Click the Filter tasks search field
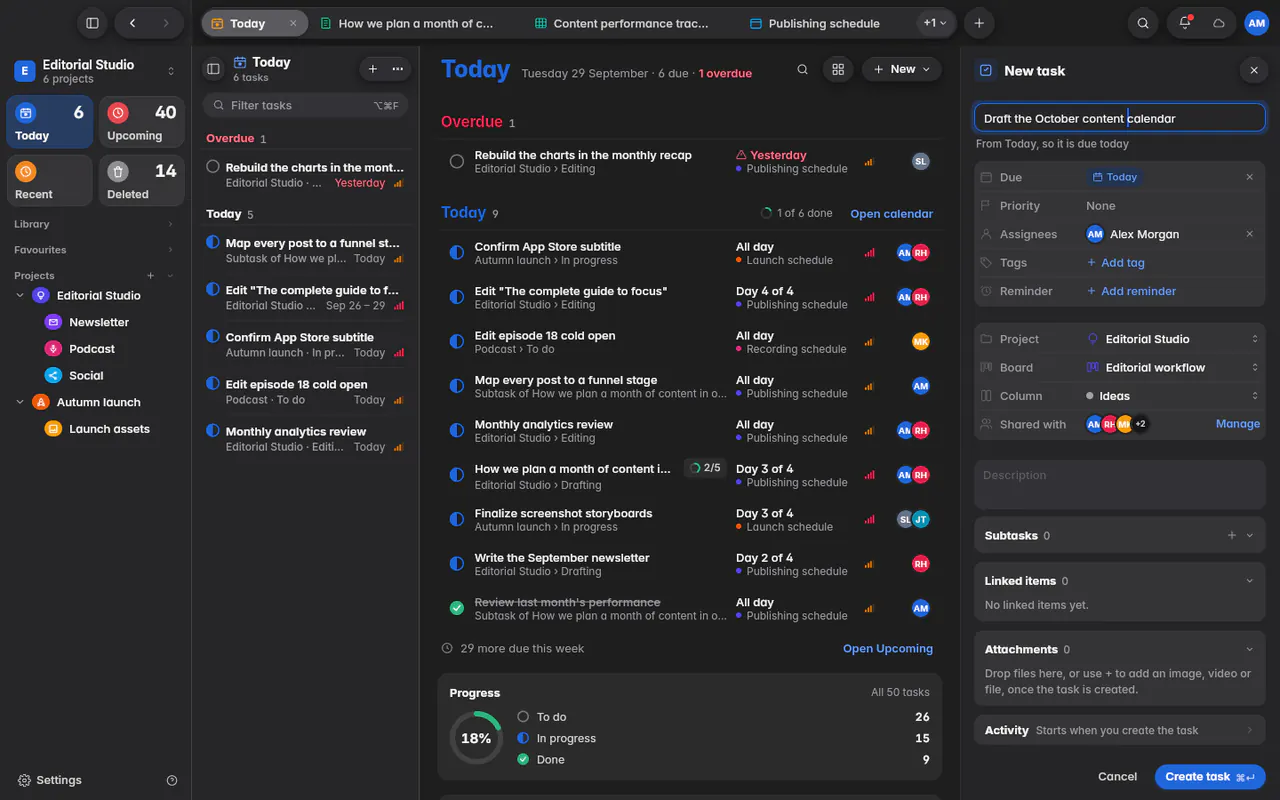Screen dimensions: 1280x800 pos(305,105)
